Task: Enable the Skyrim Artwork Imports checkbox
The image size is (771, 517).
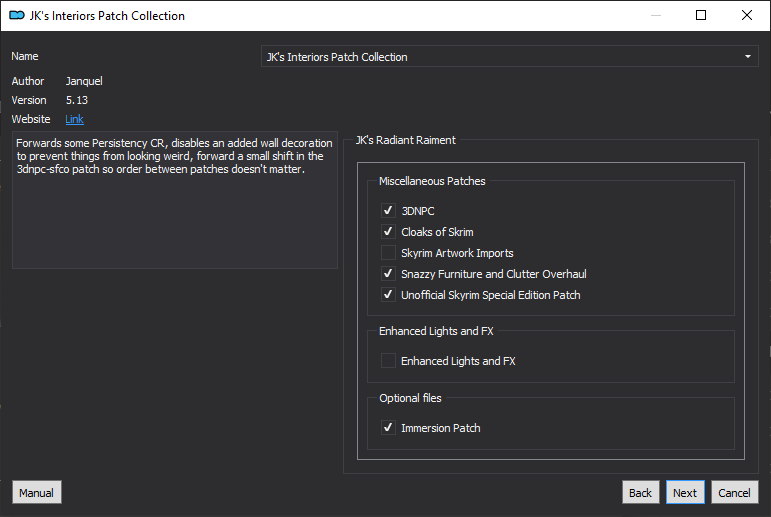Action: click(x=388, y=252)
